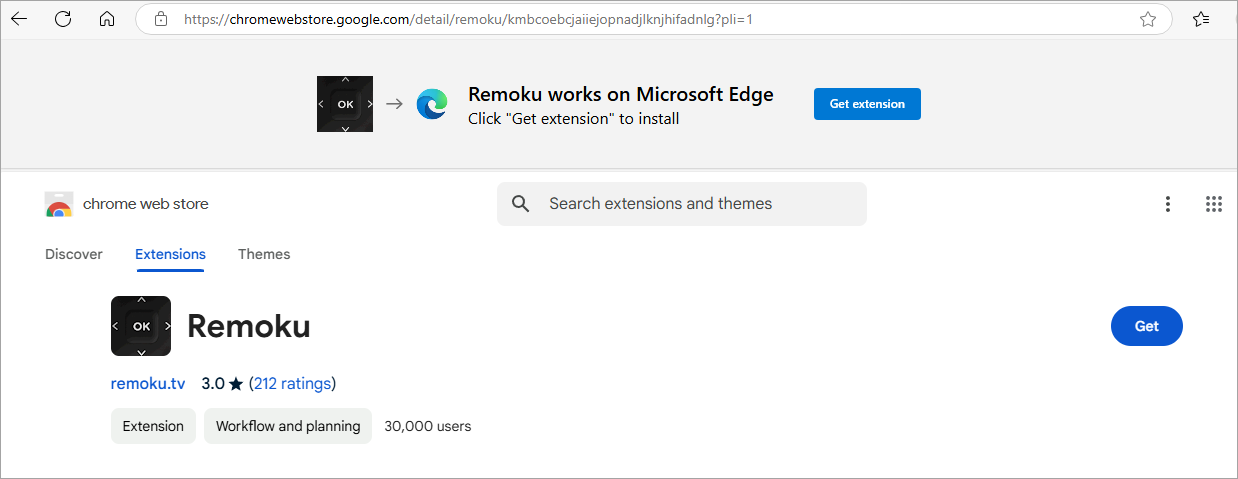Click the address bar URL
The image size is (1238, 479).
pyautogui.click(x=468, y=19)
